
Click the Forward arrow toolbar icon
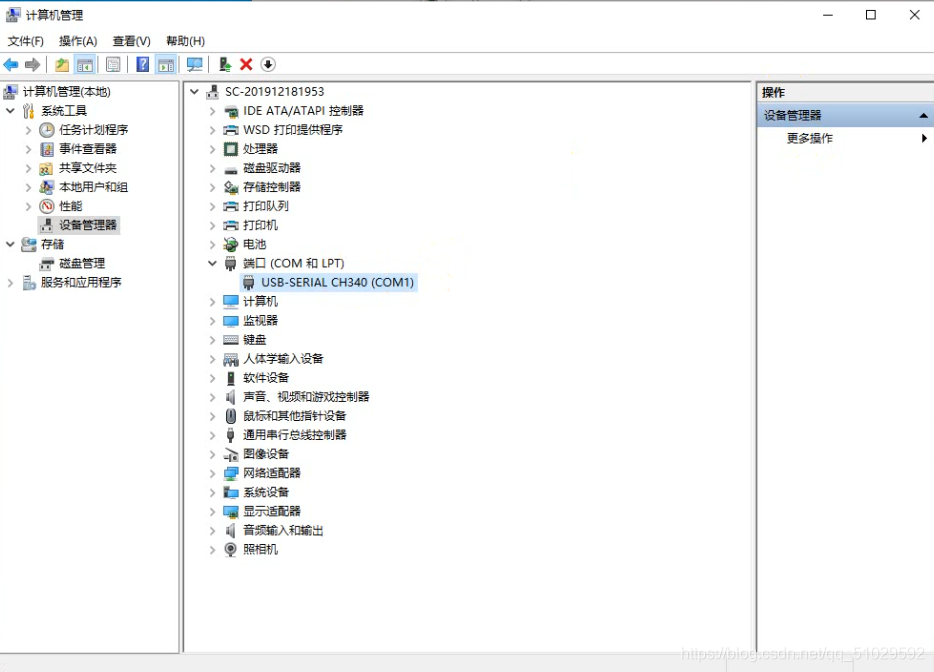33,64
